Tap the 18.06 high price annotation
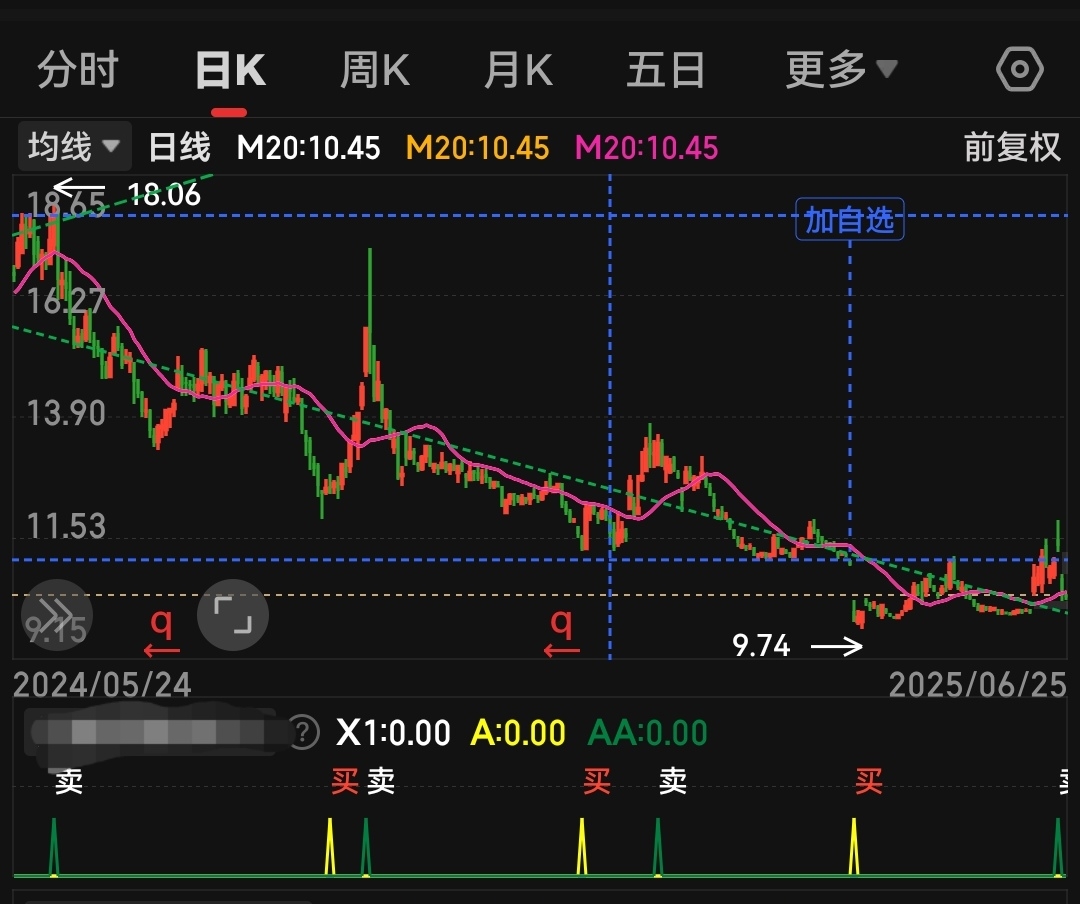This screenshot has width=1080, height=904. pos(164,194)
